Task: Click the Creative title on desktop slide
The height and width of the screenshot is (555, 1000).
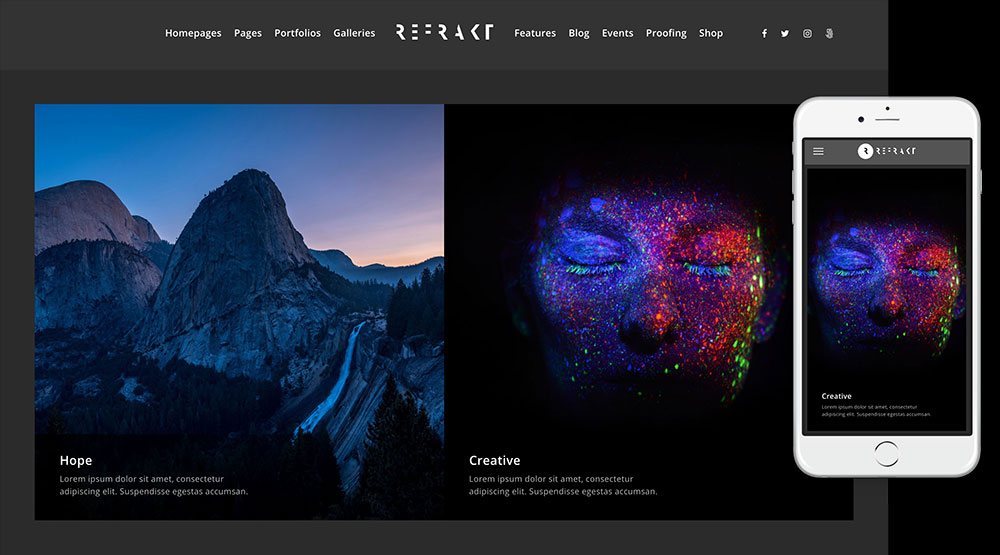Action: pos(494,461)
